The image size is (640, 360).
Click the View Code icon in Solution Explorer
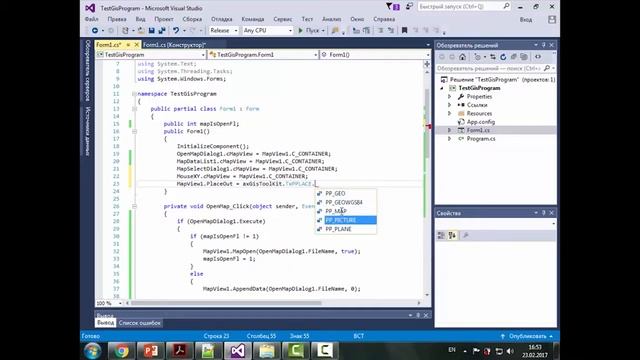pos(538,57)
